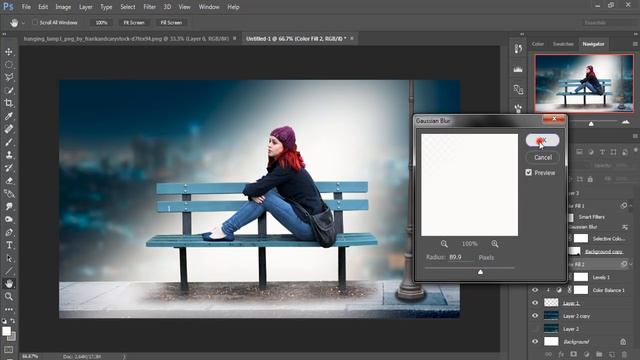The image size is (640, 360).
Task: Select the Quick Selection tool
Action: pyautogui.click(x=9, y=91)
